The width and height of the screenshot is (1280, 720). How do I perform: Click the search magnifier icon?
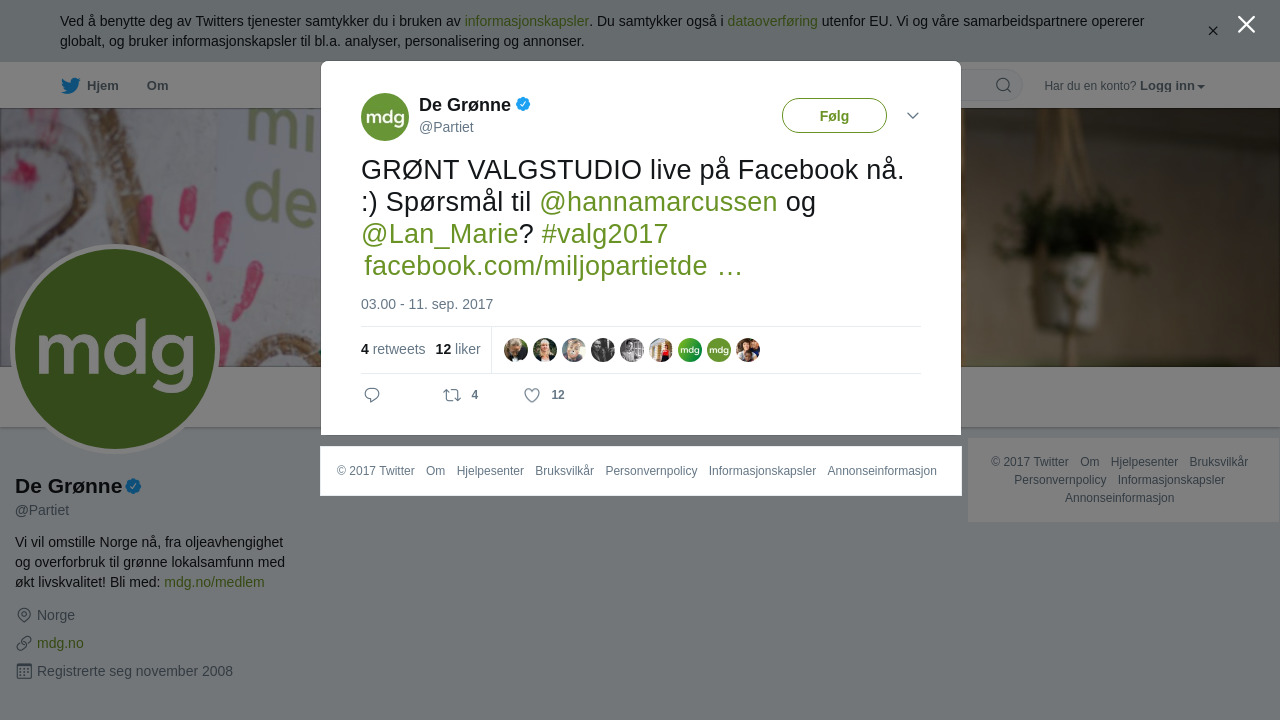[1003, 85]
